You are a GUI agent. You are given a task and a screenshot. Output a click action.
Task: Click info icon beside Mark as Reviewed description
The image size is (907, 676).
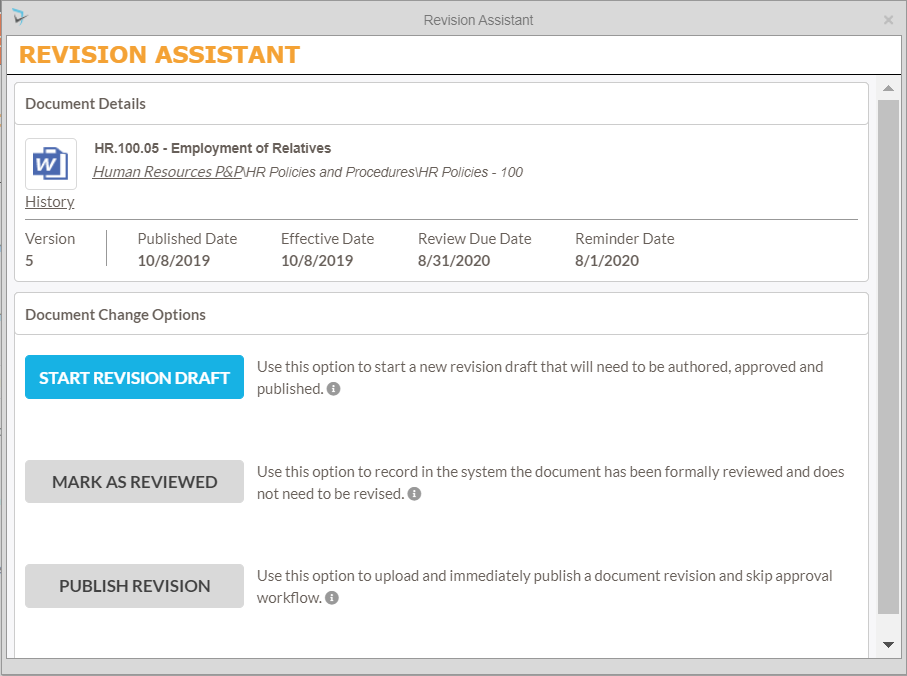coord(415,494)
